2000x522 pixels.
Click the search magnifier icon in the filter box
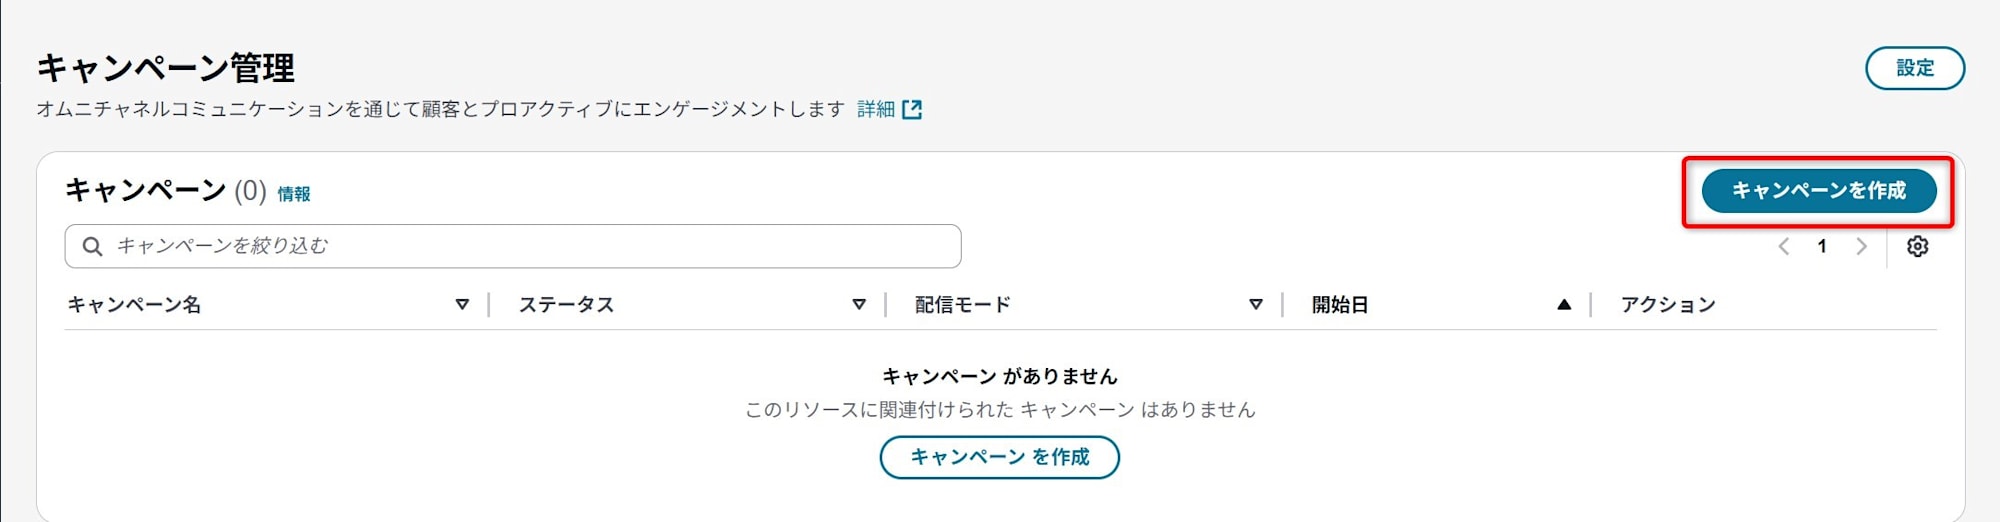[x=92, y=246]
